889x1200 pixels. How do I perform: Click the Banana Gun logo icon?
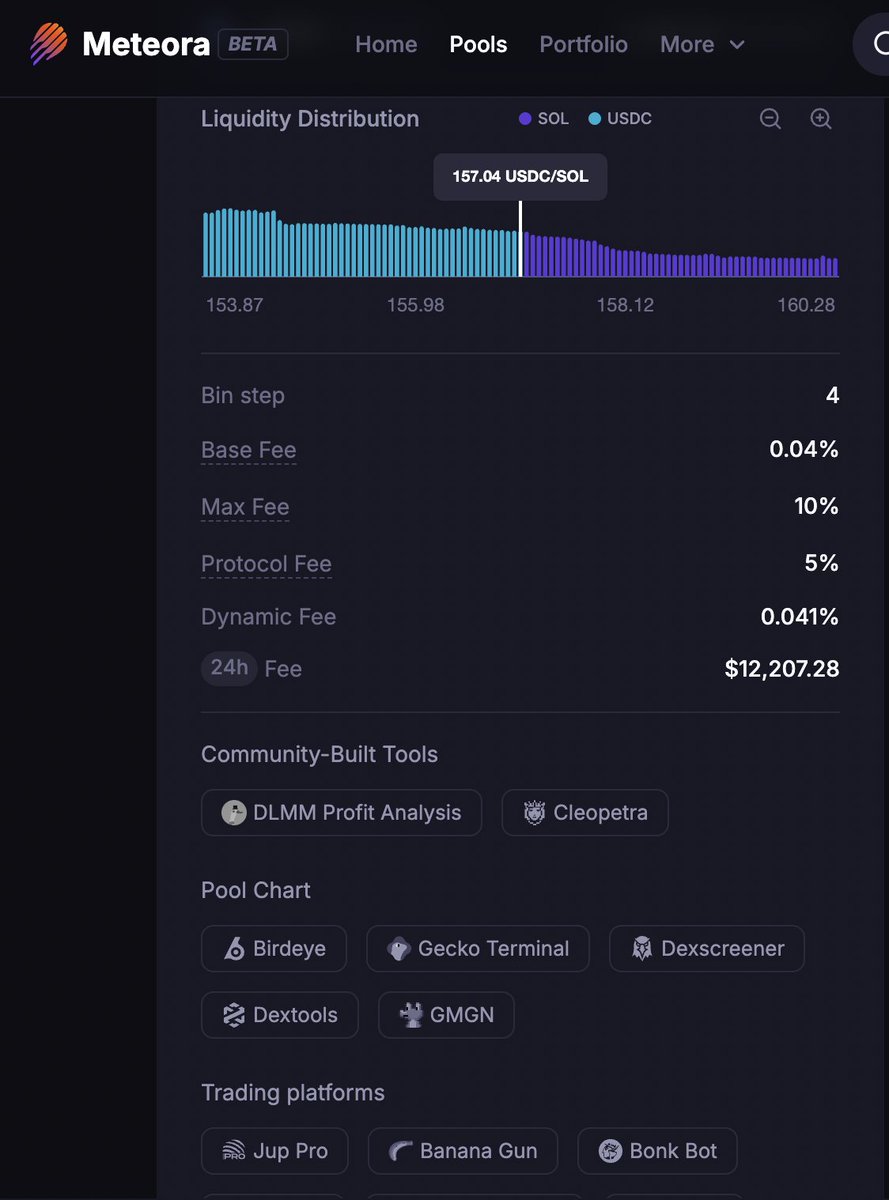click(401, 1151)
